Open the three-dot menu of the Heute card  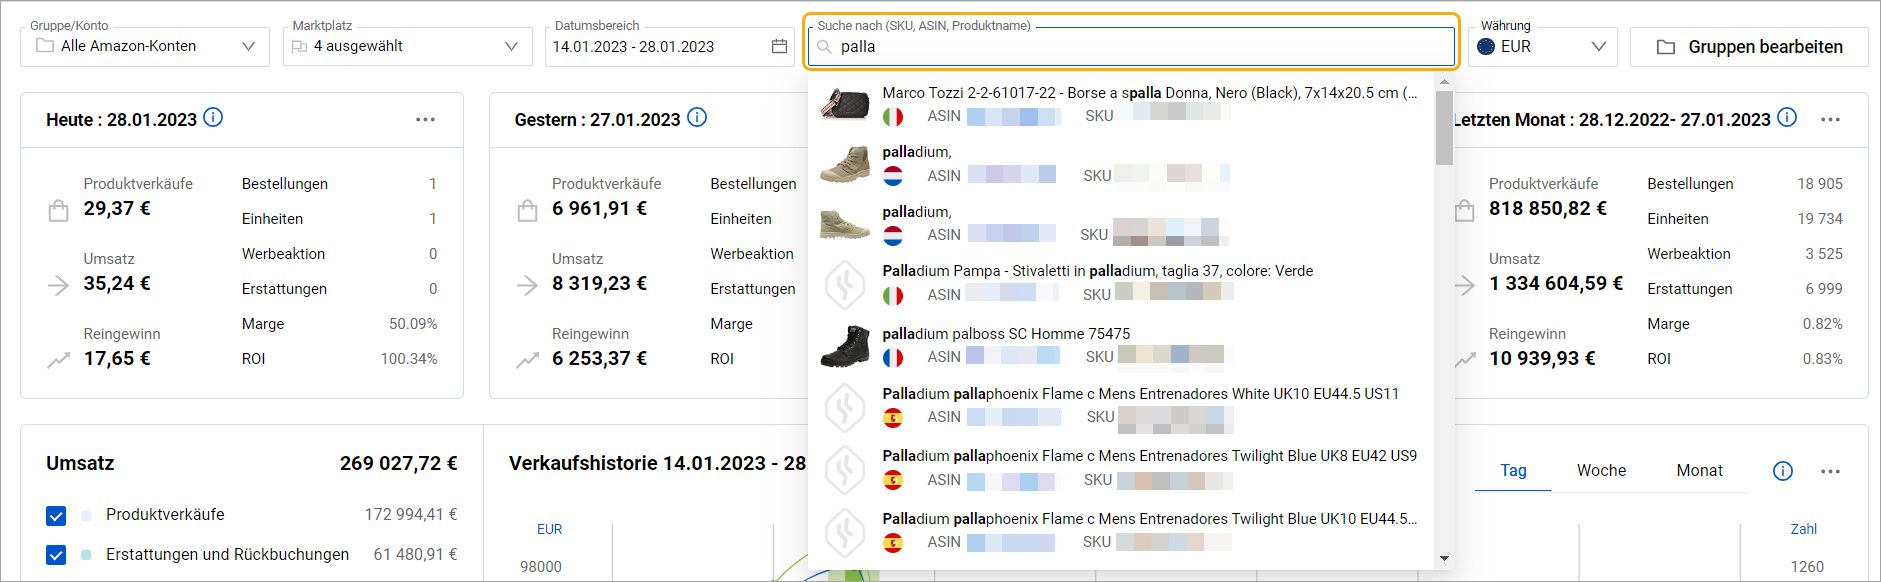tap(425, 119)
